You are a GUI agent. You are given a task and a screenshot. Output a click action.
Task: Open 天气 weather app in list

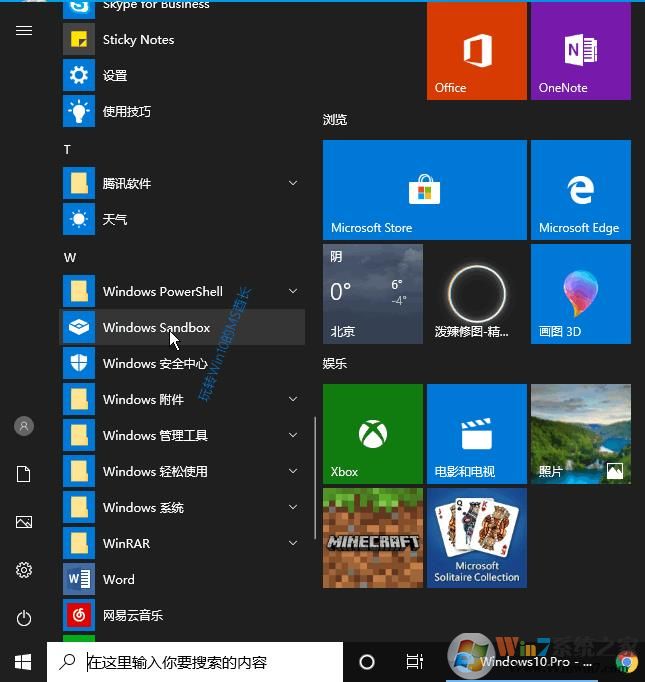click(182, 219)
